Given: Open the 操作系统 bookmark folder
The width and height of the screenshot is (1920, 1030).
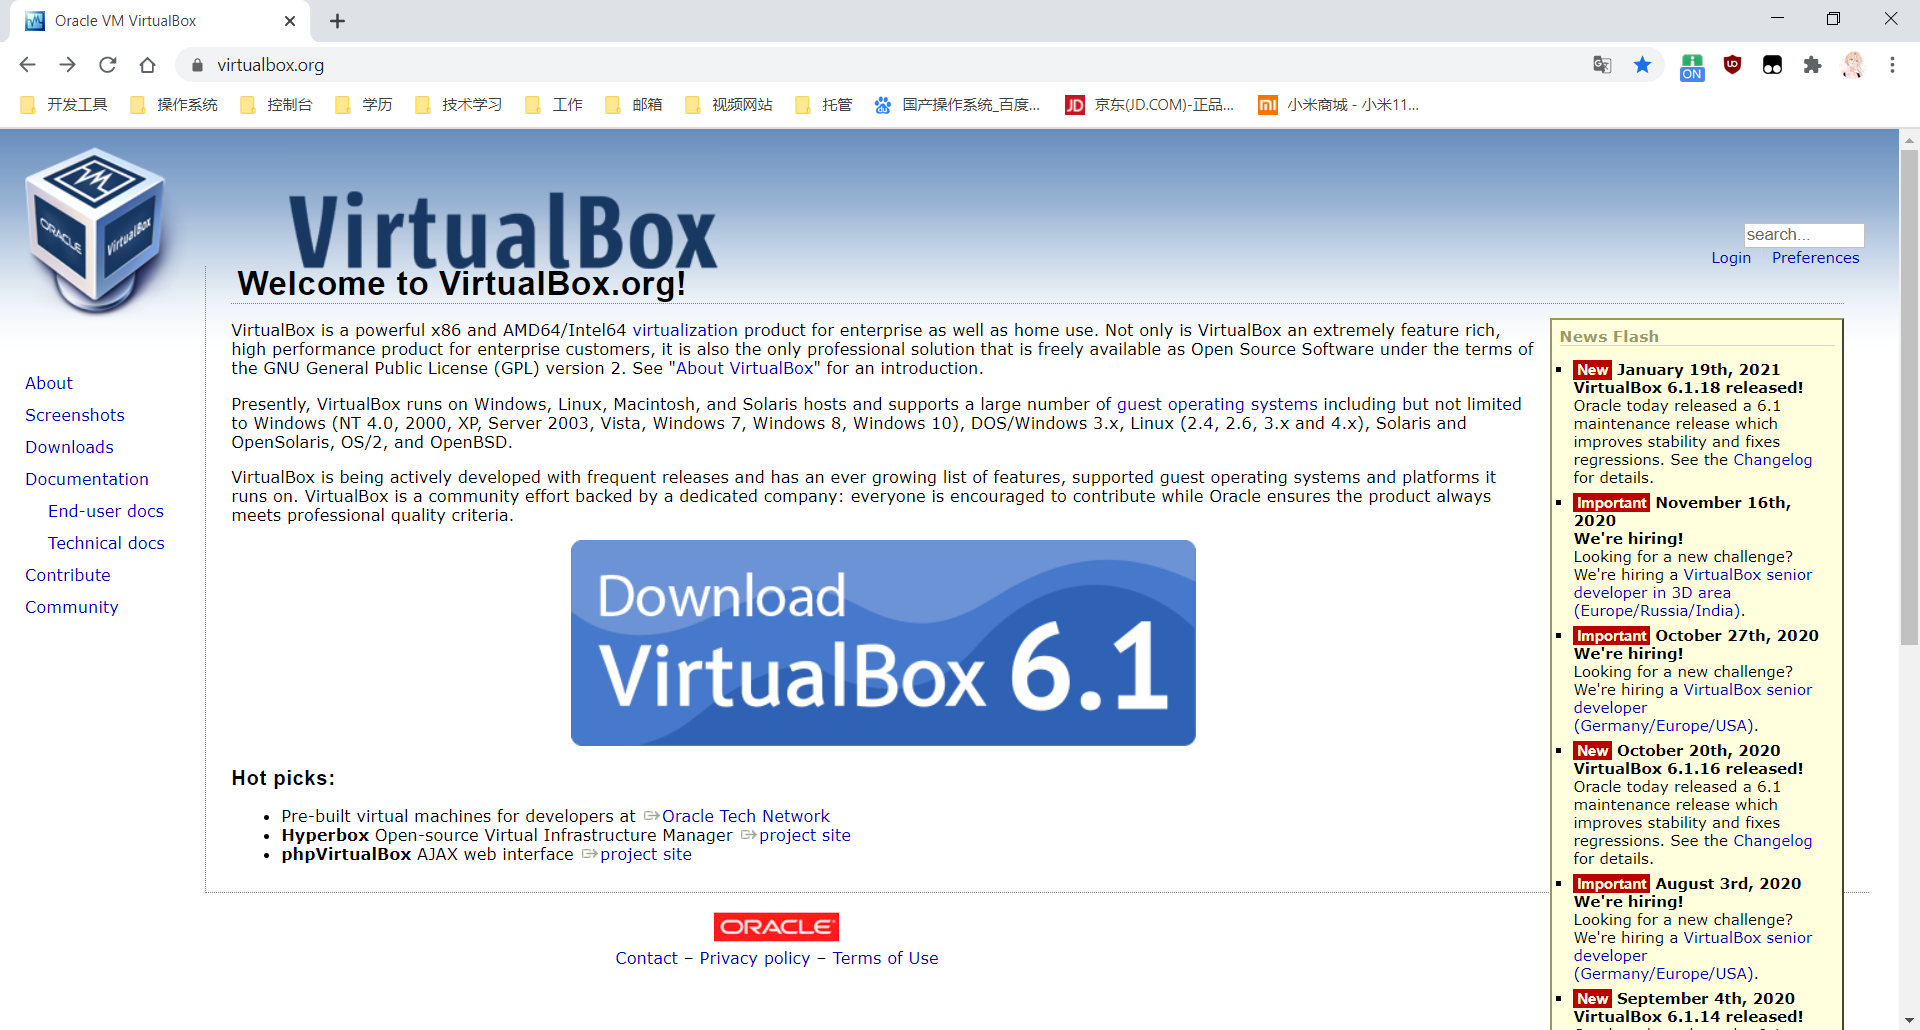Looking at the screenshot, I should click(x=174, y=105).
